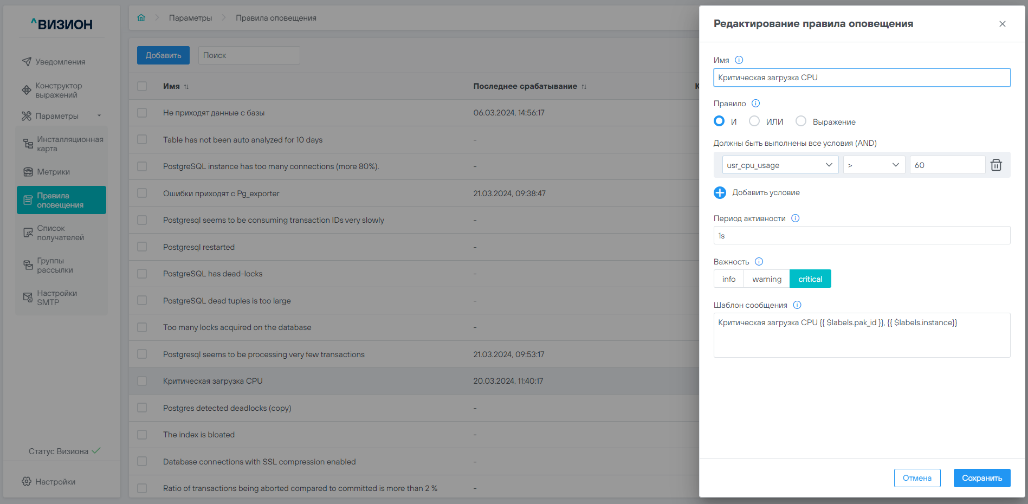Click the Отмена button

[x=917, y=478]
